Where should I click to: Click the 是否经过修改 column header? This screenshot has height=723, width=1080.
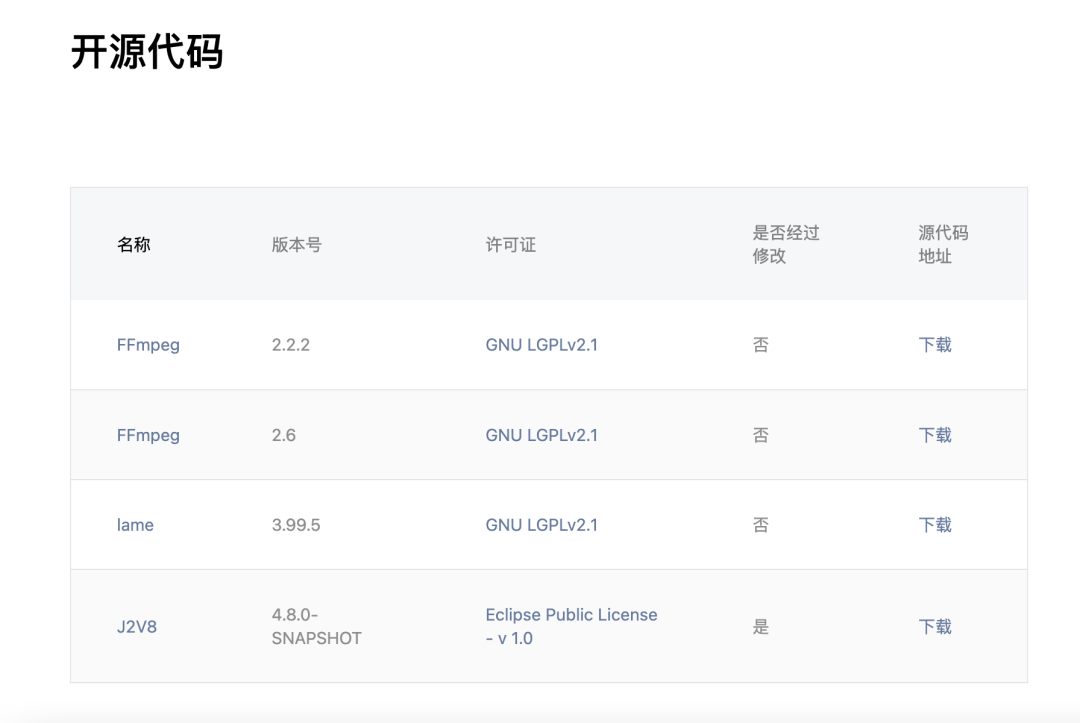coord(786,244)
